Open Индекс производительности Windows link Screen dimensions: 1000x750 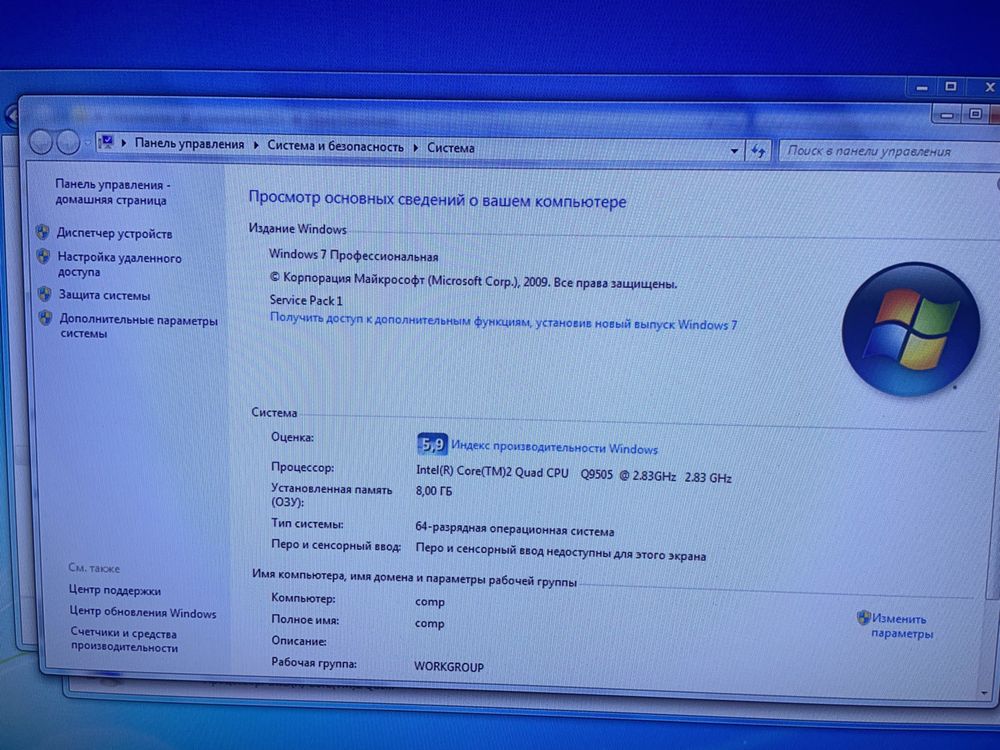(554, 447)
